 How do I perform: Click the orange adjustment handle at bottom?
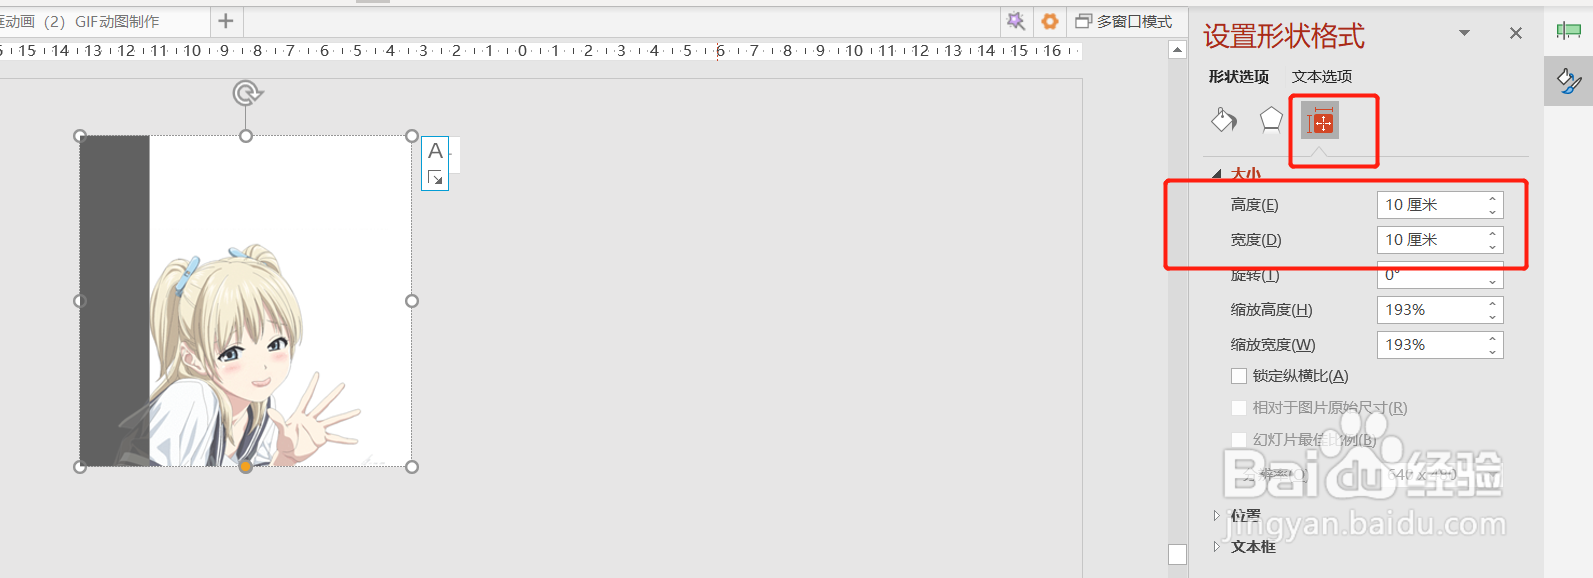(245, 467)
